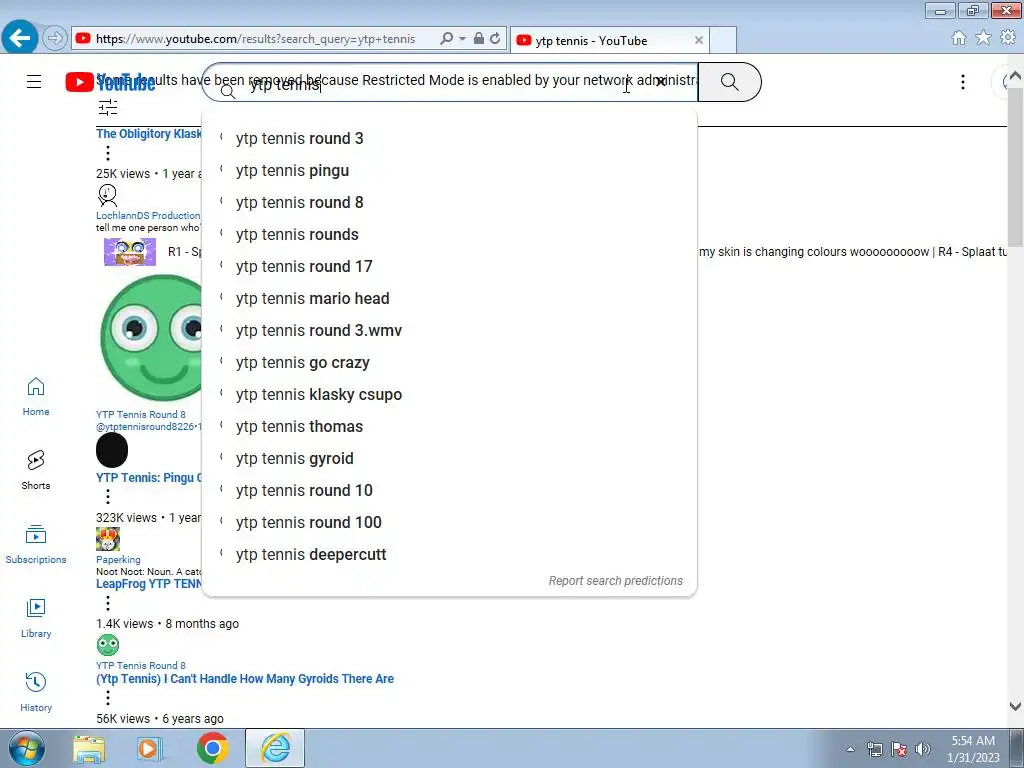1024x768 pixels.
Task: Open a new blank browser tab
Action: pos(723,40)
